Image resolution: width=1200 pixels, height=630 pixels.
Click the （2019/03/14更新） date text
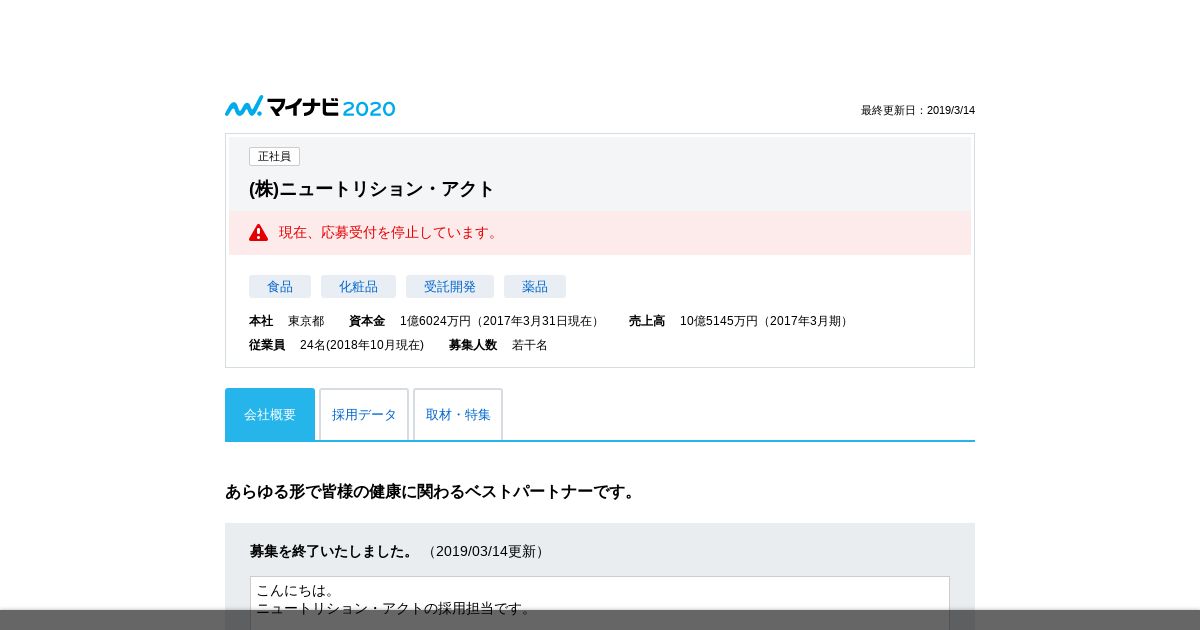tap(486, 551)
